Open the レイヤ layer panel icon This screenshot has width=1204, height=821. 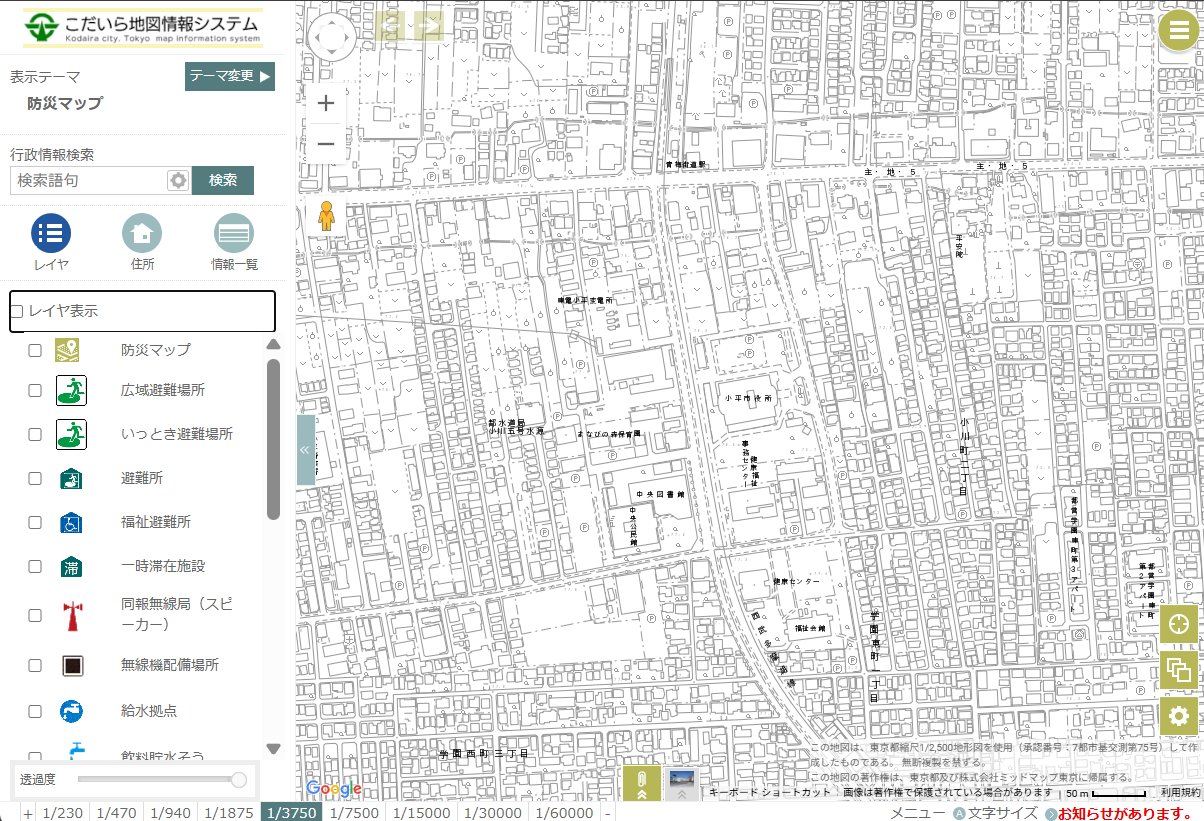pos(51,234)
